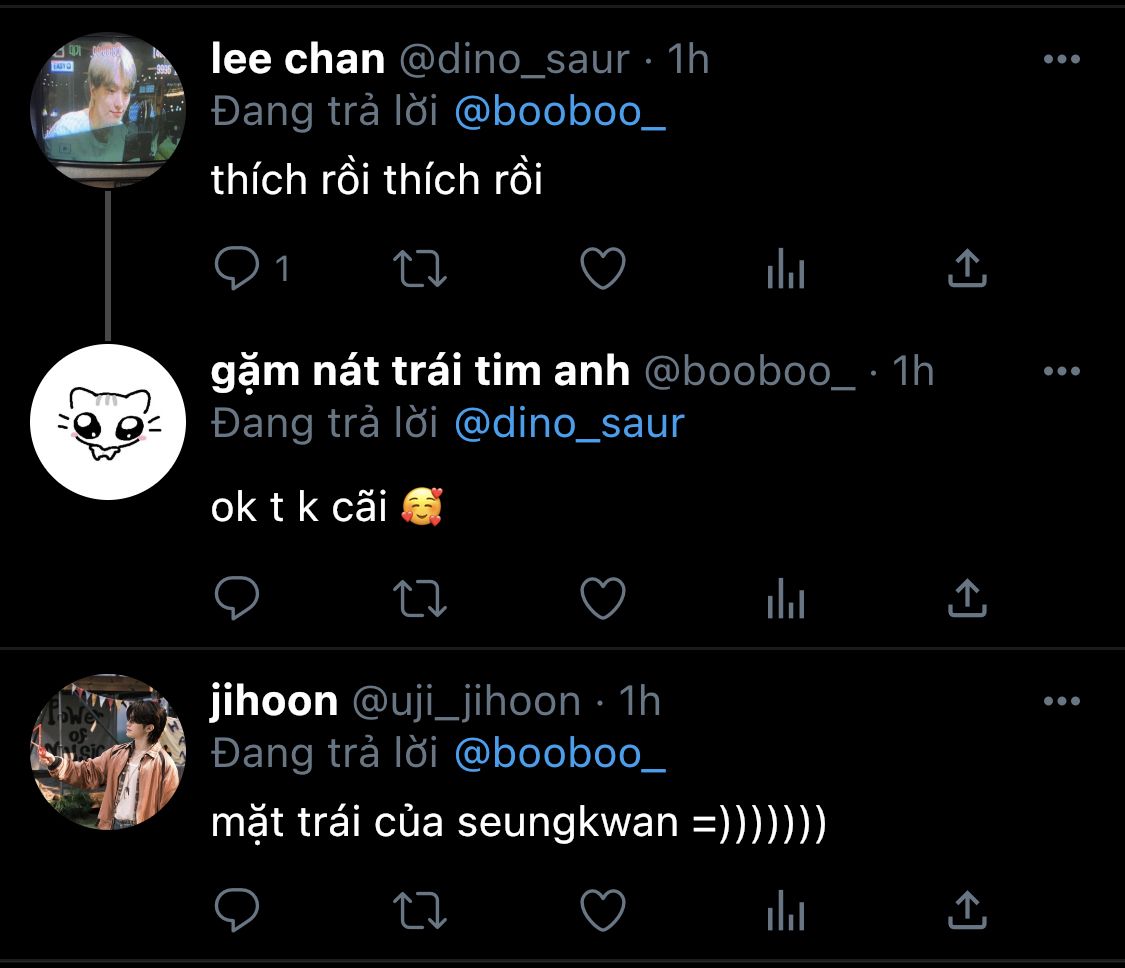Reply to lee chan's tweet

click(x=237, y=268)
